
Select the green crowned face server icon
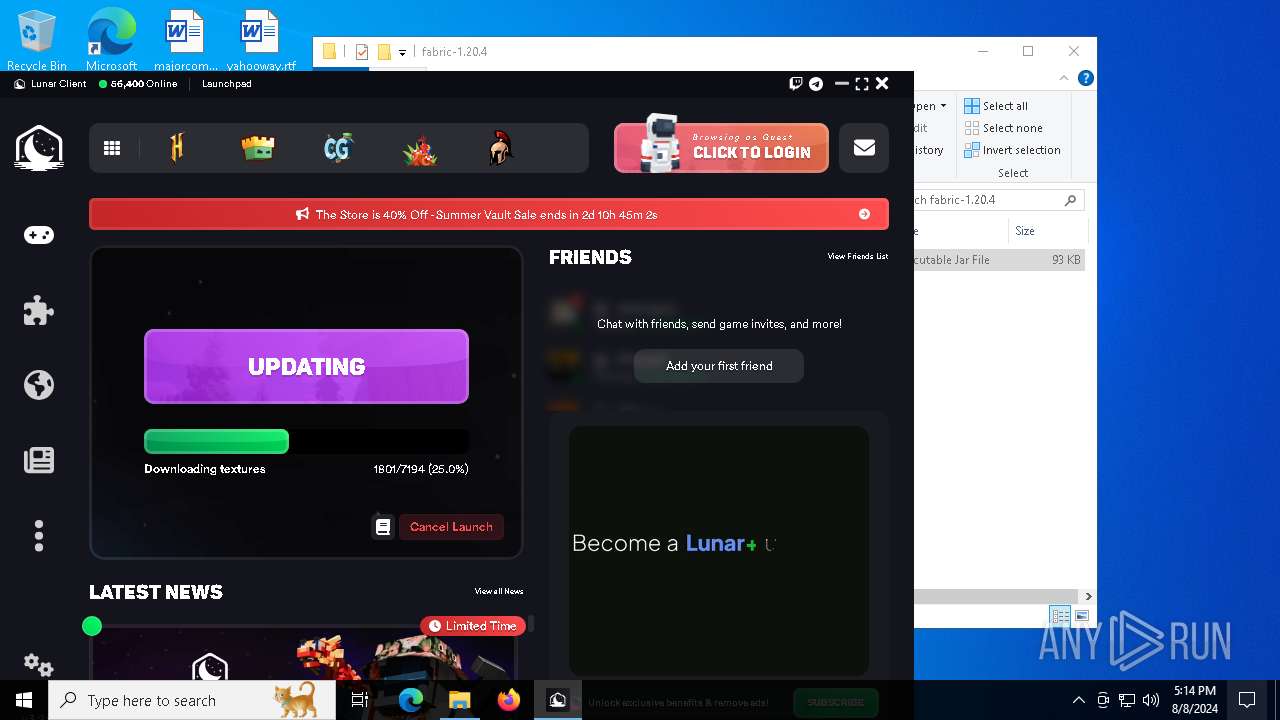[258, 148]
